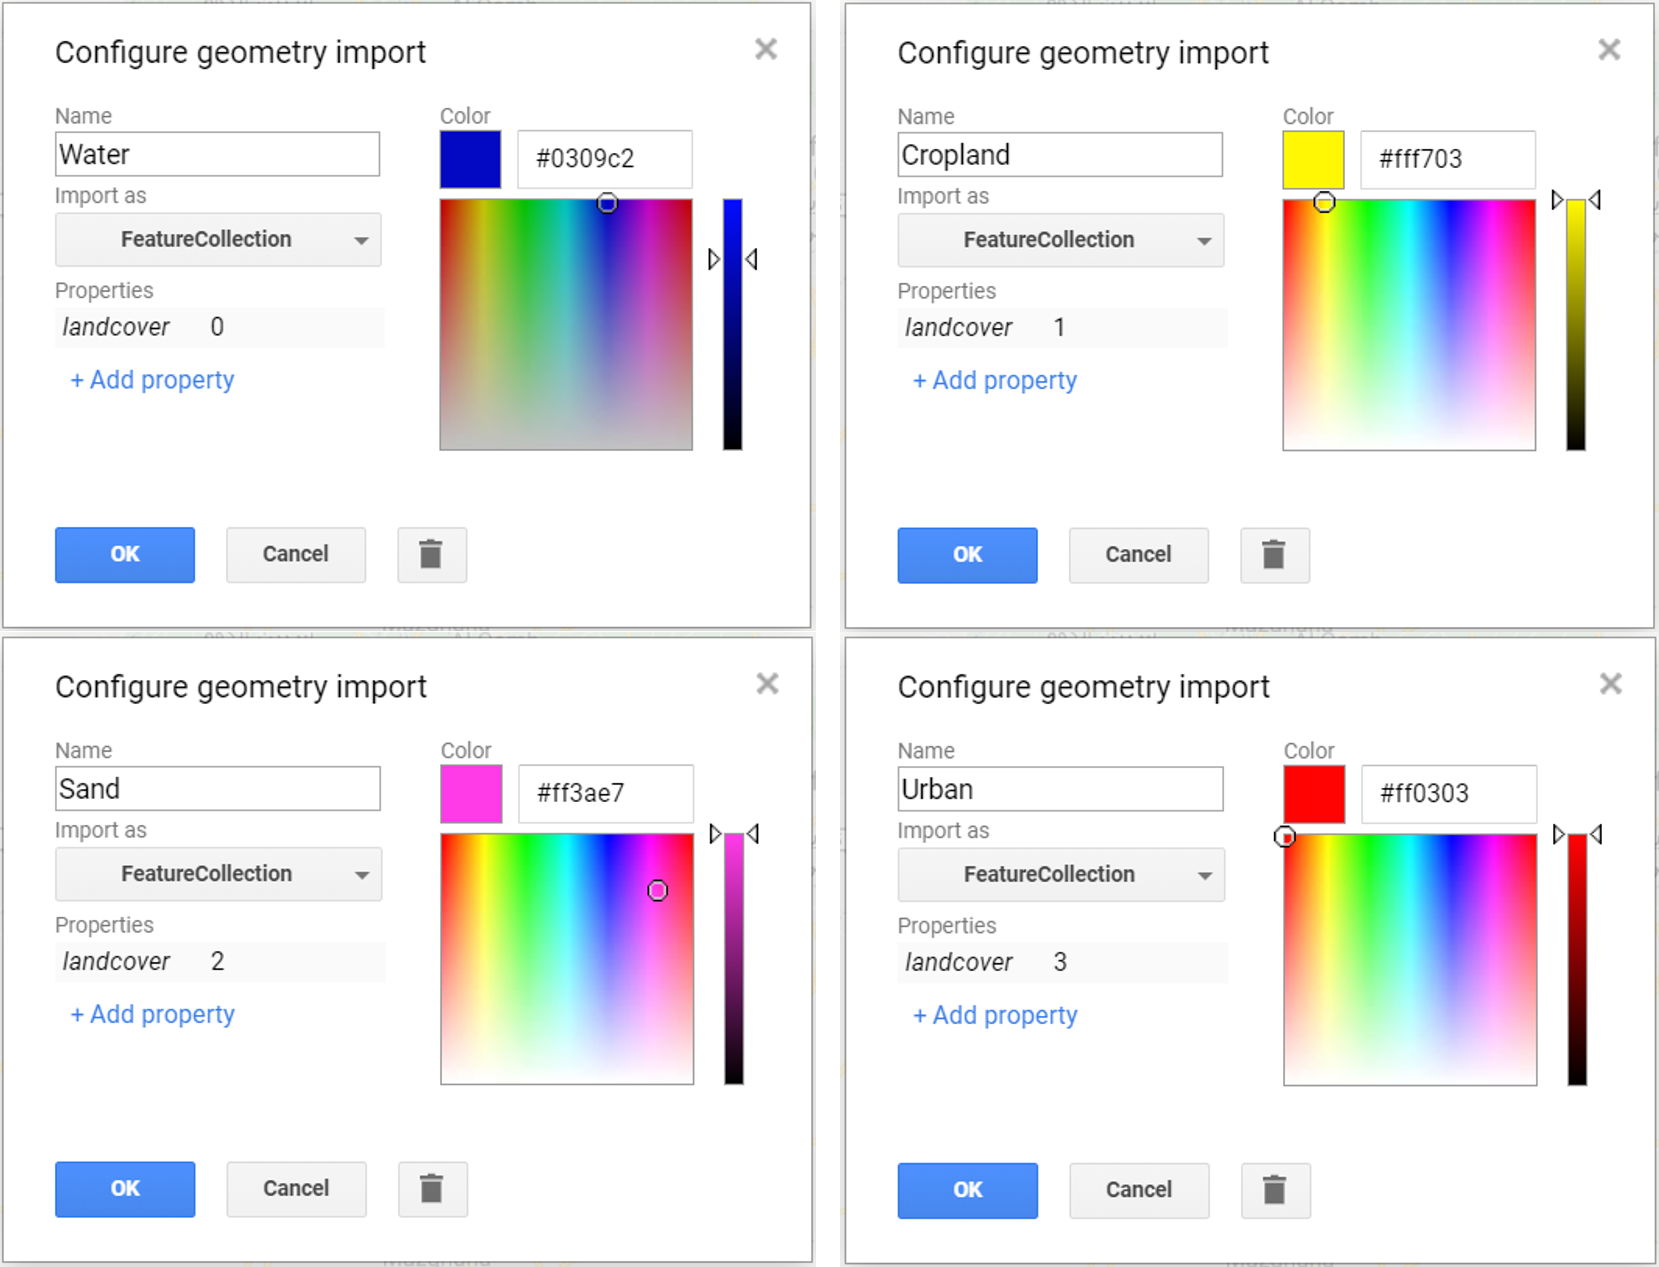The image size is (1659, 1267).
Task: Click the Urban name field
Action: (x=1060, y=790)
